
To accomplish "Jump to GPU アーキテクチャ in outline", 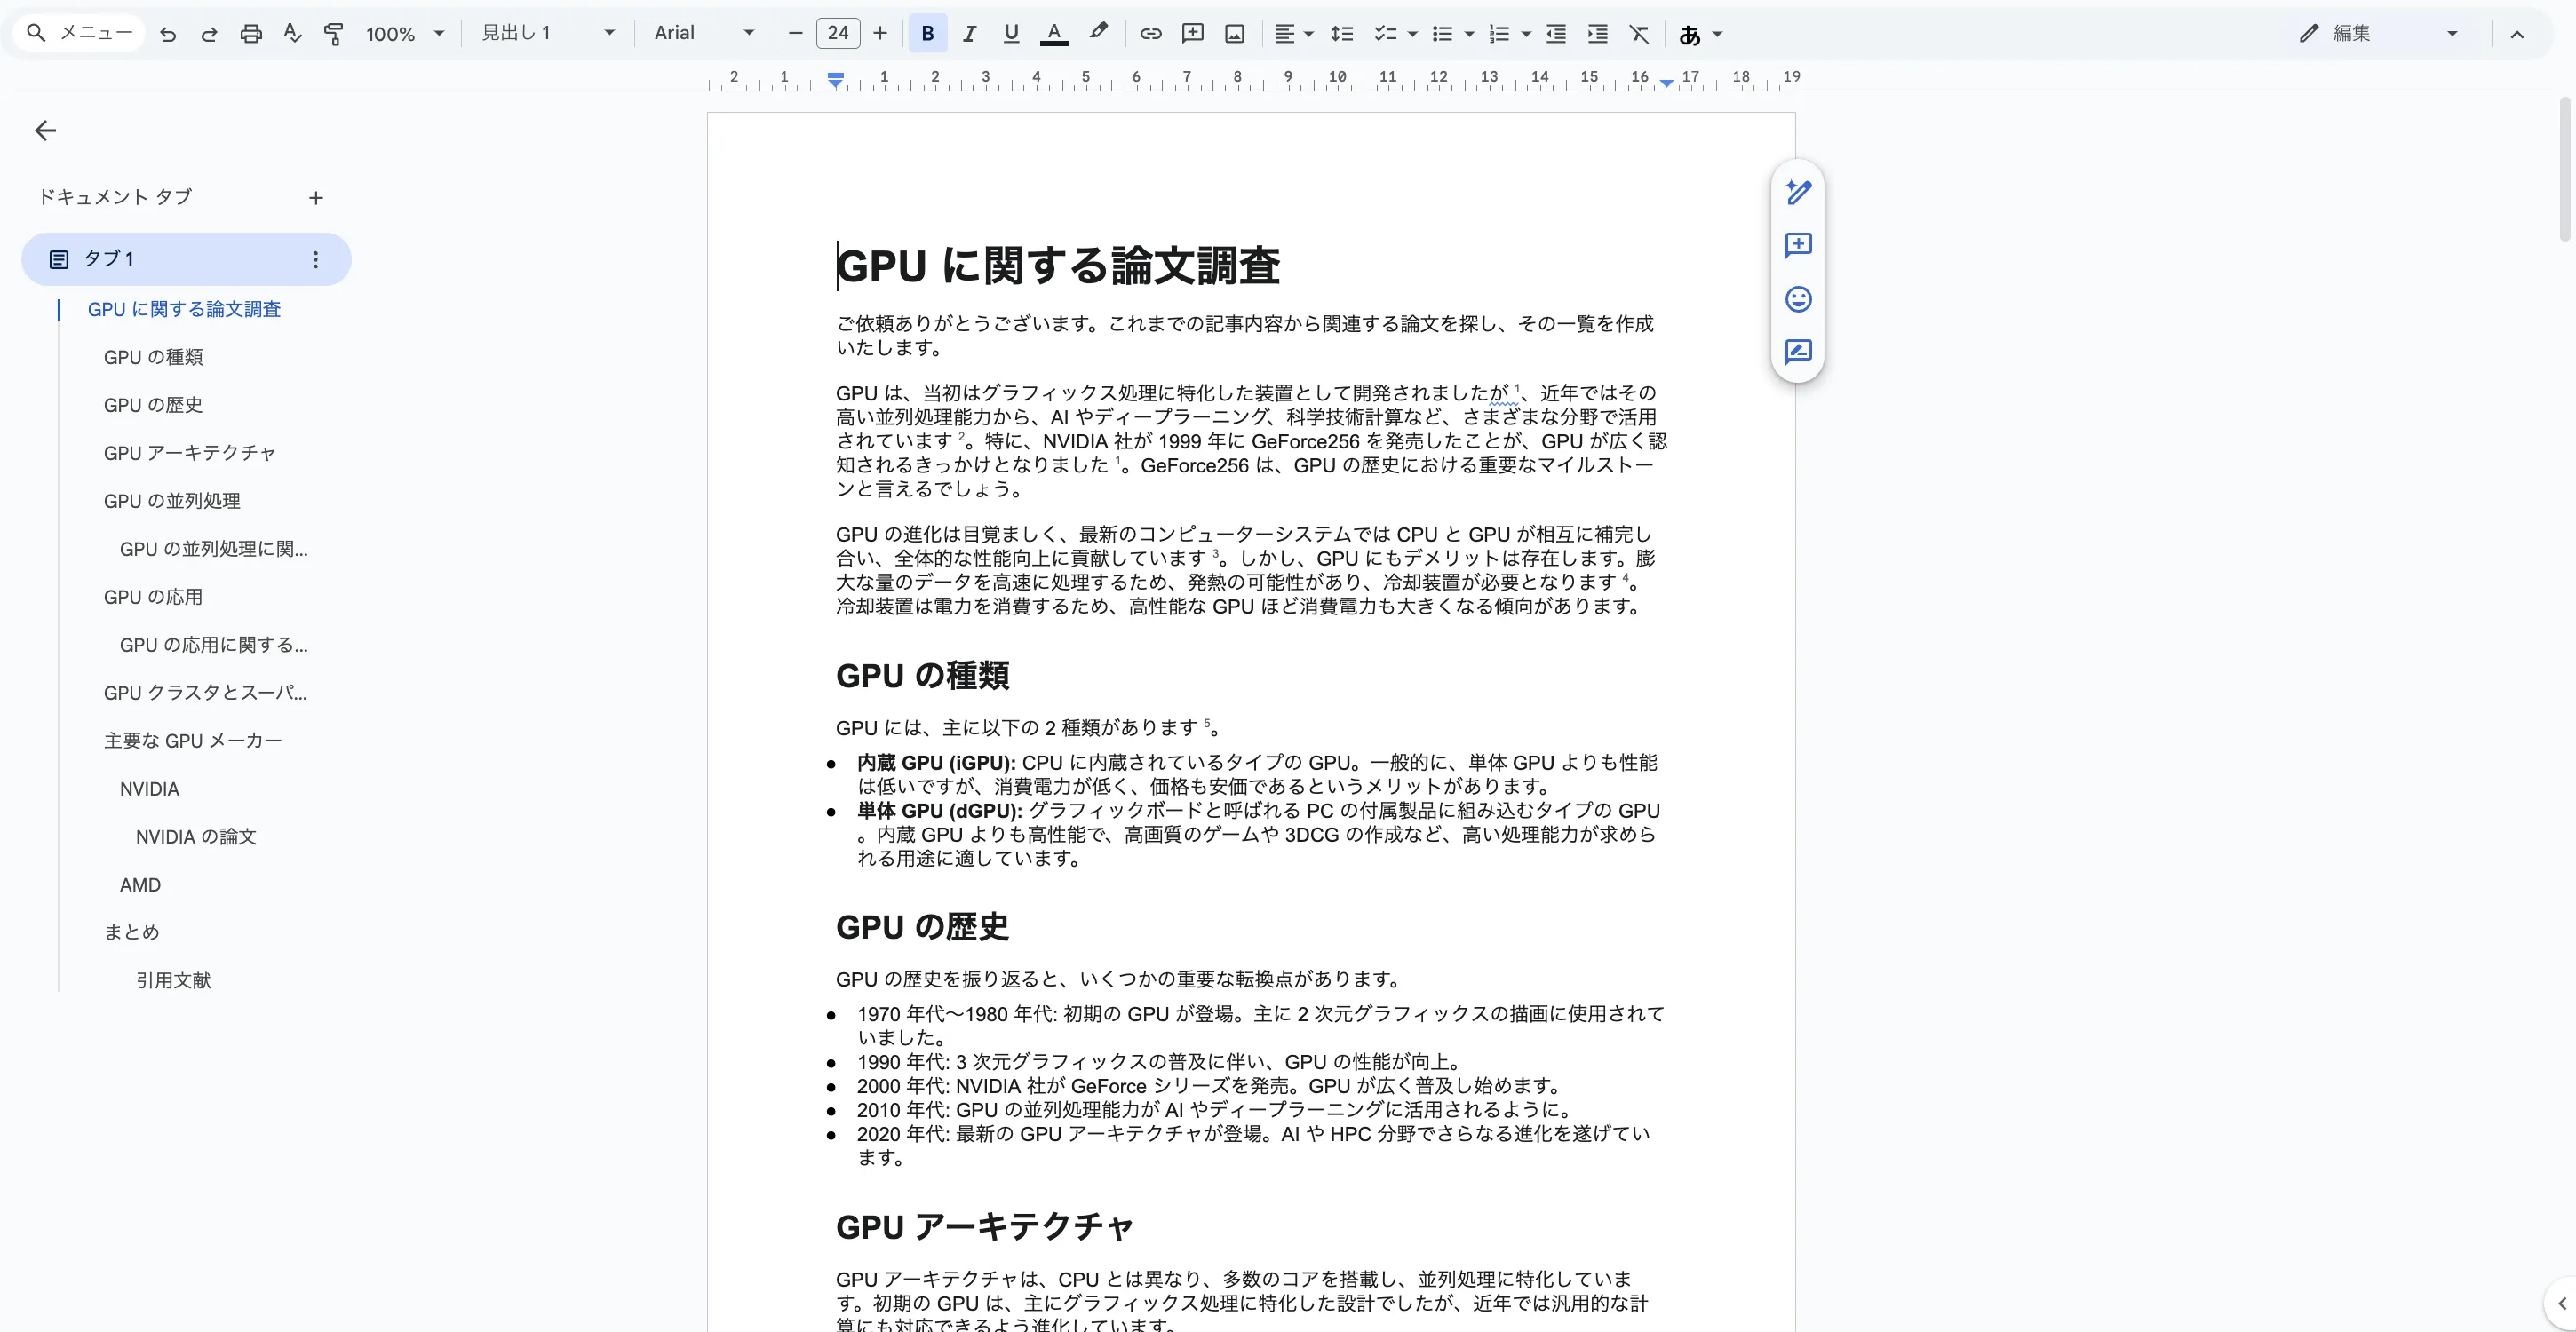I will pos(189,453).
